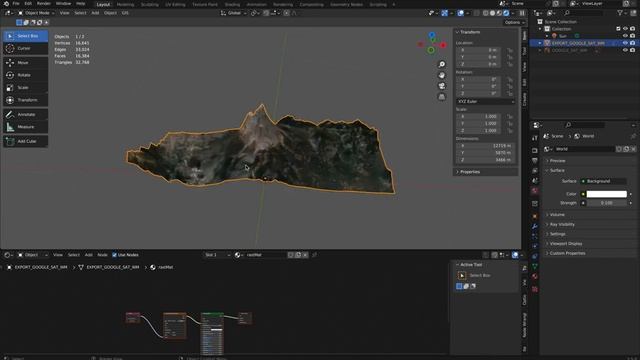Choose the Move tool
Screen dimensions: 640x360
[26, 62]
